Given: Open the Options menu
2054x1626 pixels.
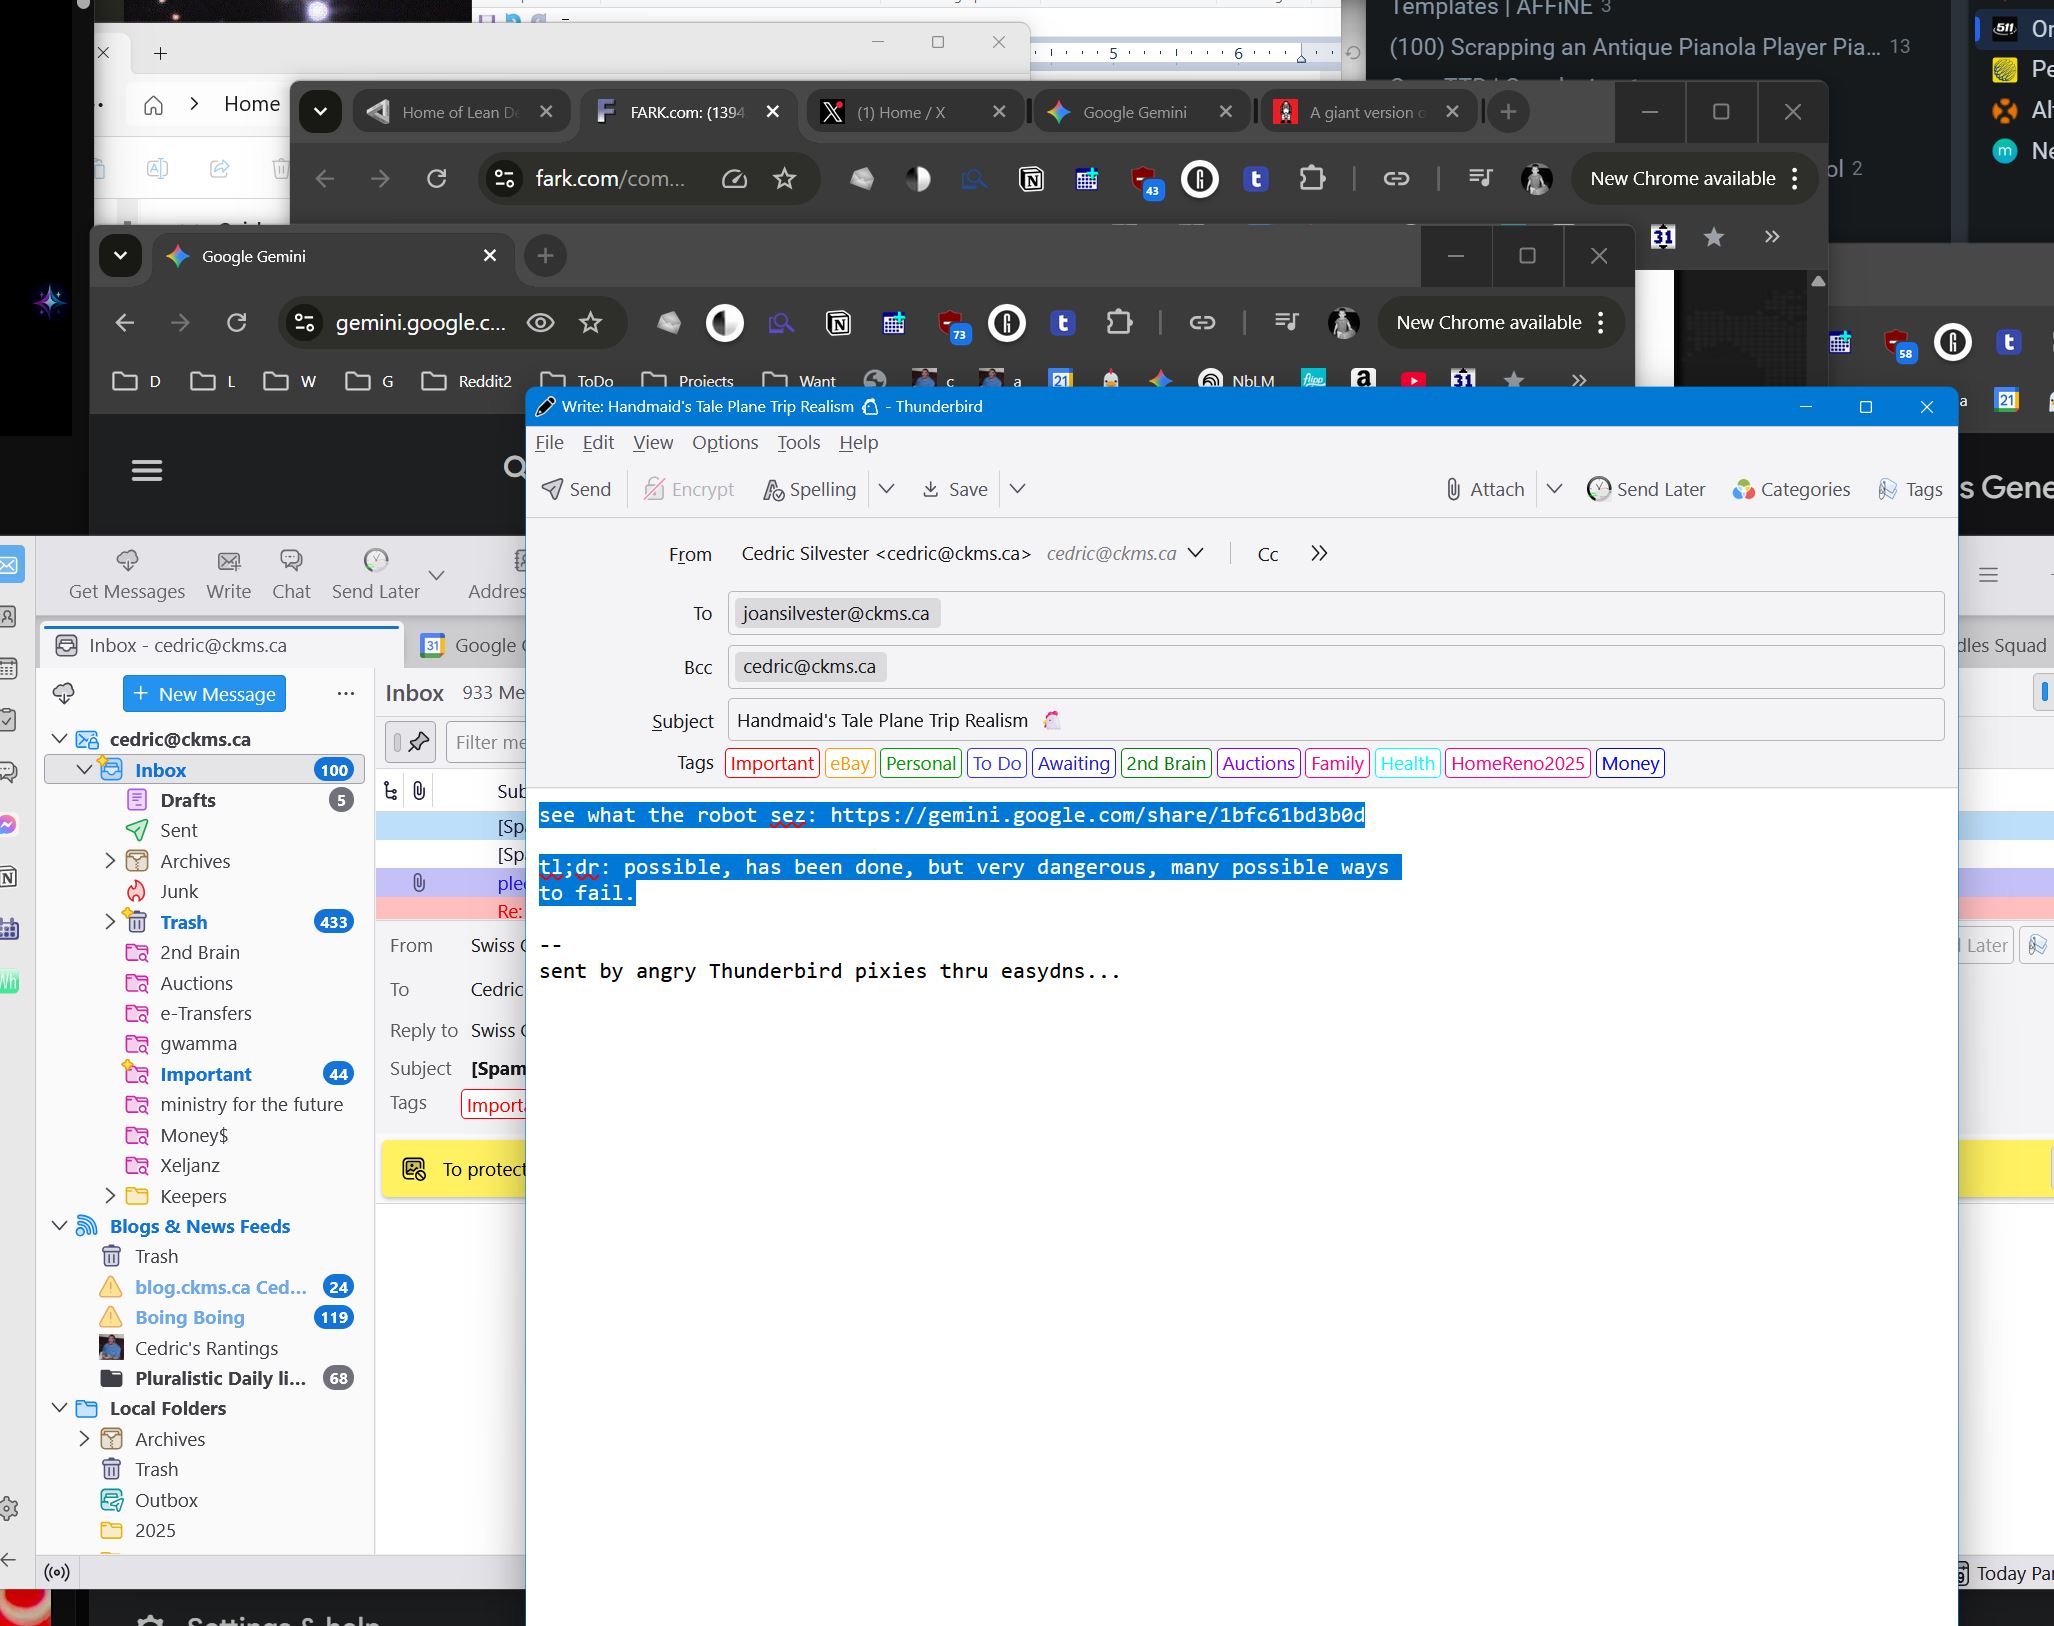Looking at the screenshot, I should tap(724, 442).
